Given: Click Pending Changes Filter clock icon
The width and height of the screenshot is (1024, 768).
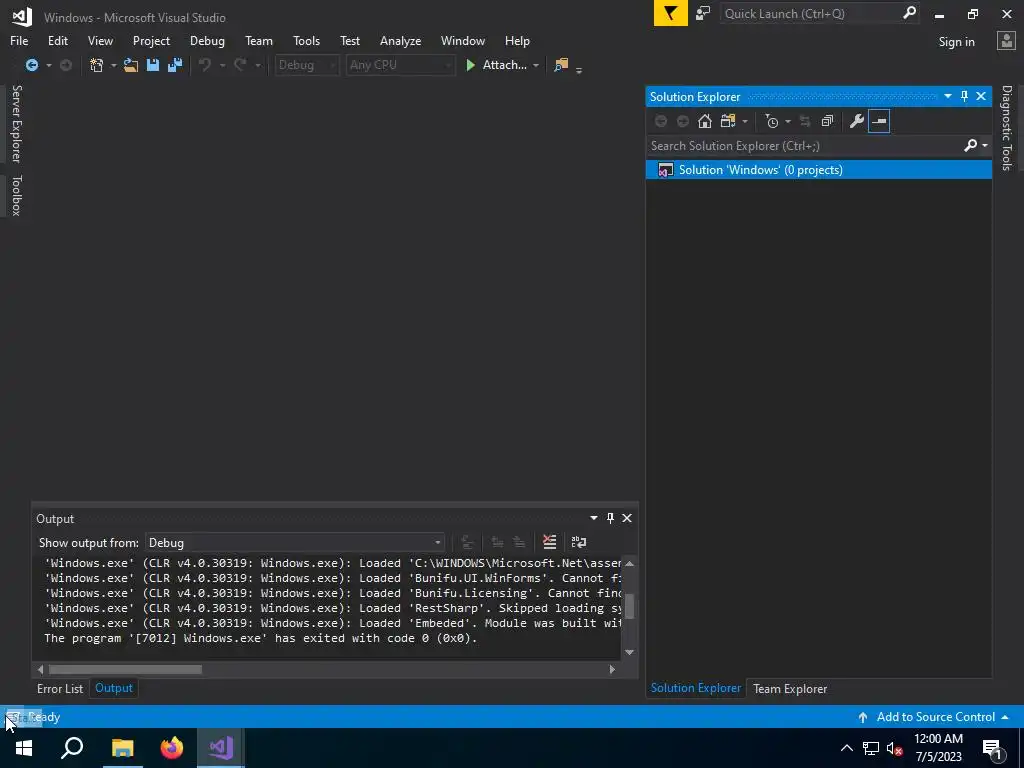Looking at the screenshot, I should click(x=772, y=121).
